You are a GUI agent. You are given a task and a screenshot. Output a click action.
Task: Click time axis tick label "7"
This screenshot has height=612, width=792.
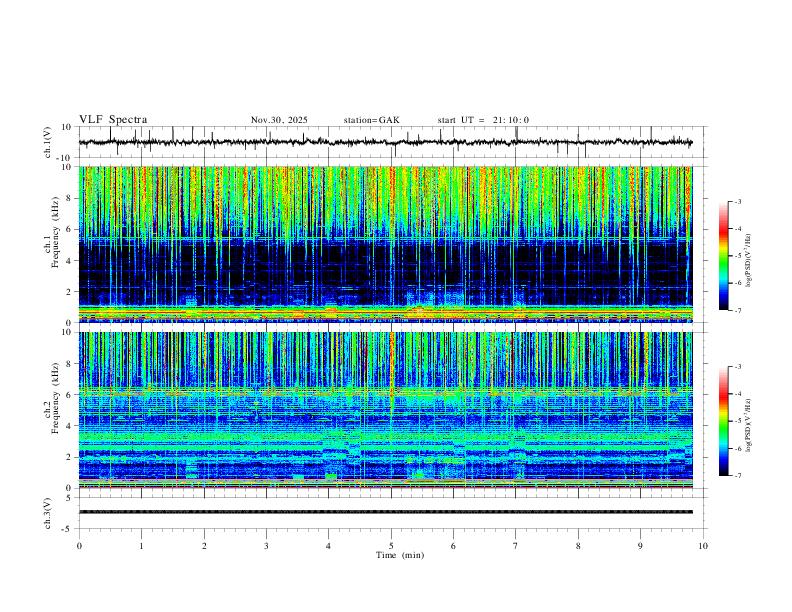tap(516, 546)
